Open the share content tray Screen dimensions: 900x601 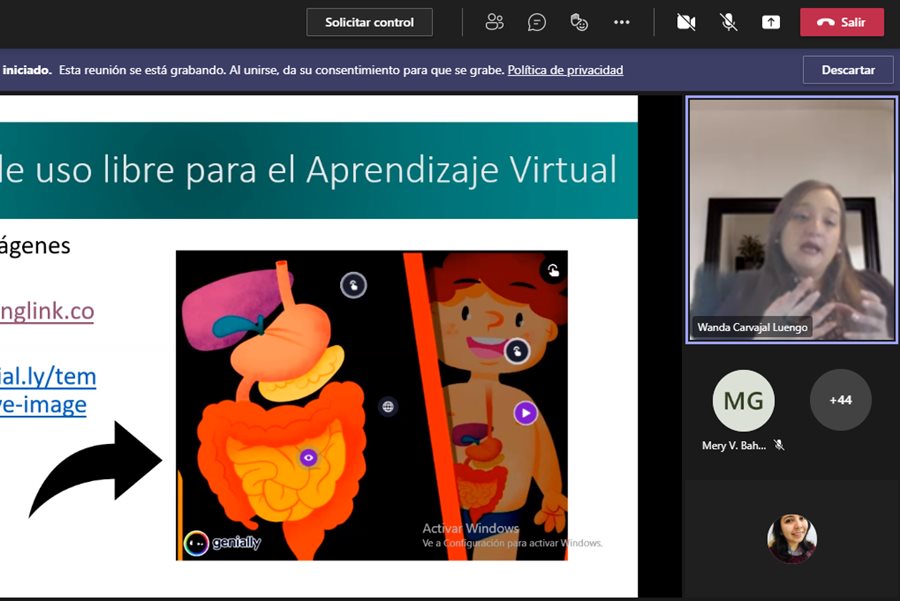click(x=771, y=22)
